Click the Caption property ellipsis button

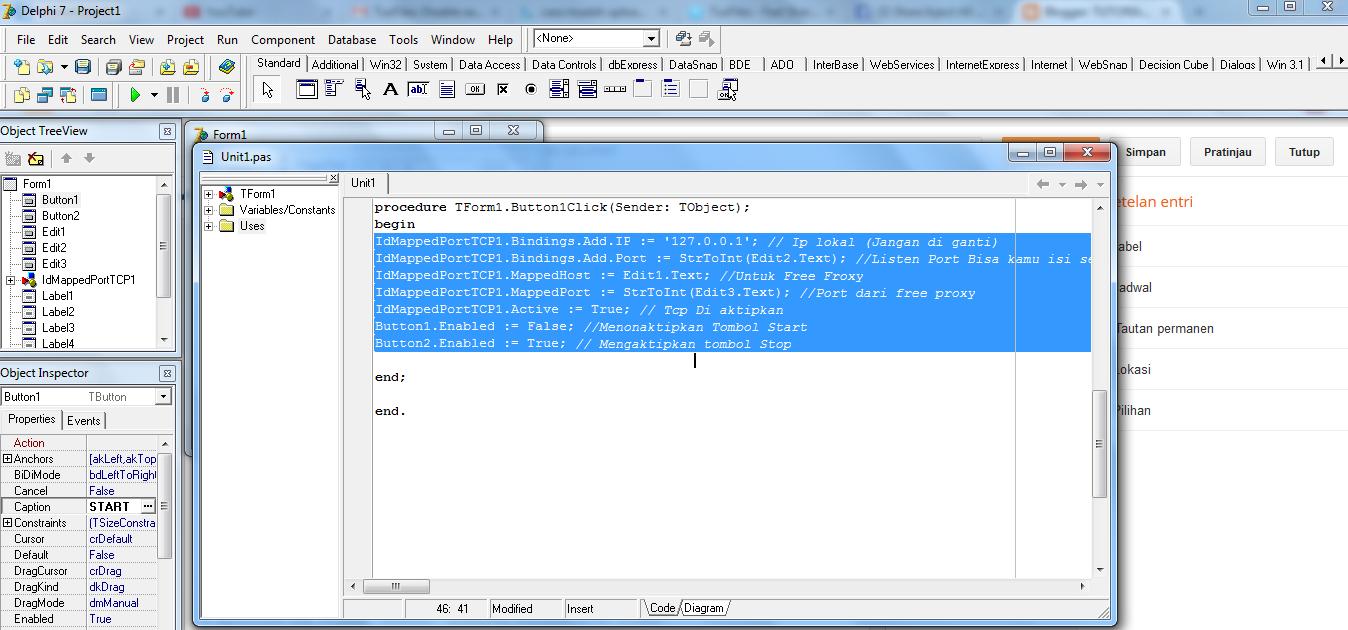[x=149, y=507]
